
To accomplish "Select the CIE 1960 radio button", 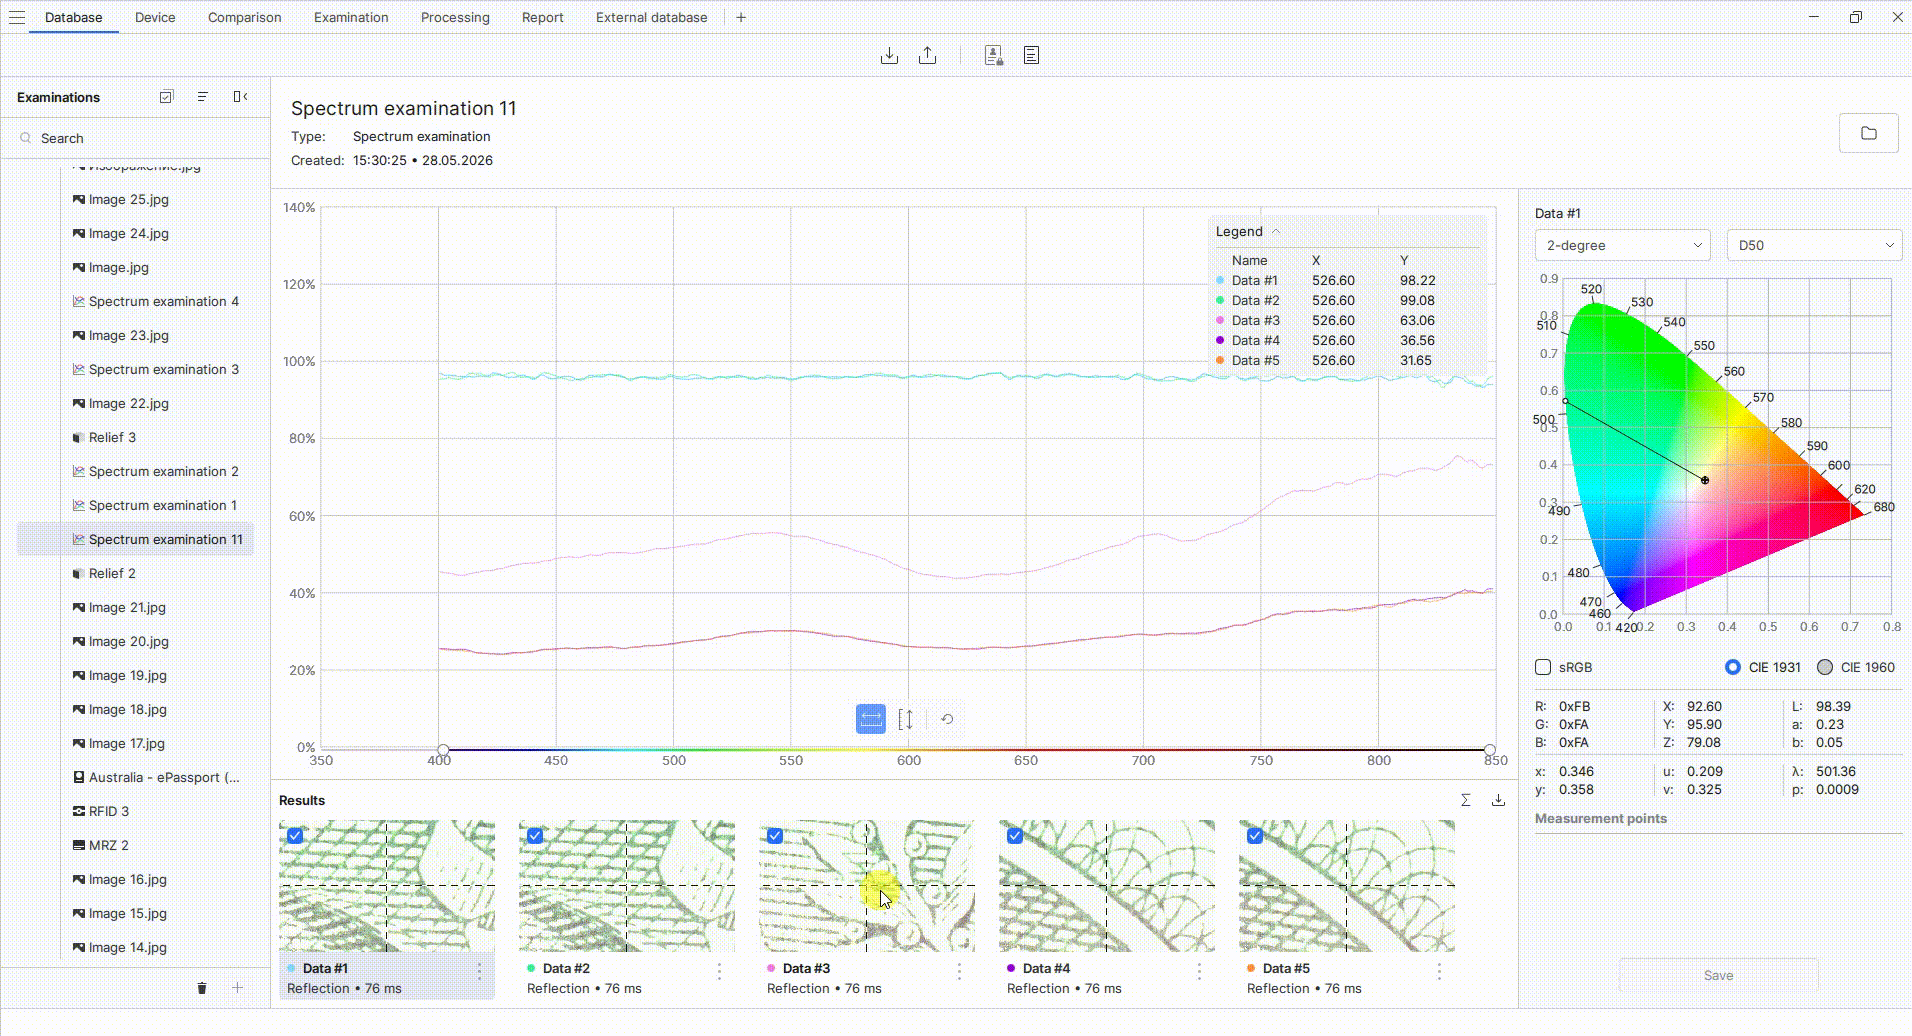I will (1825, 667).
